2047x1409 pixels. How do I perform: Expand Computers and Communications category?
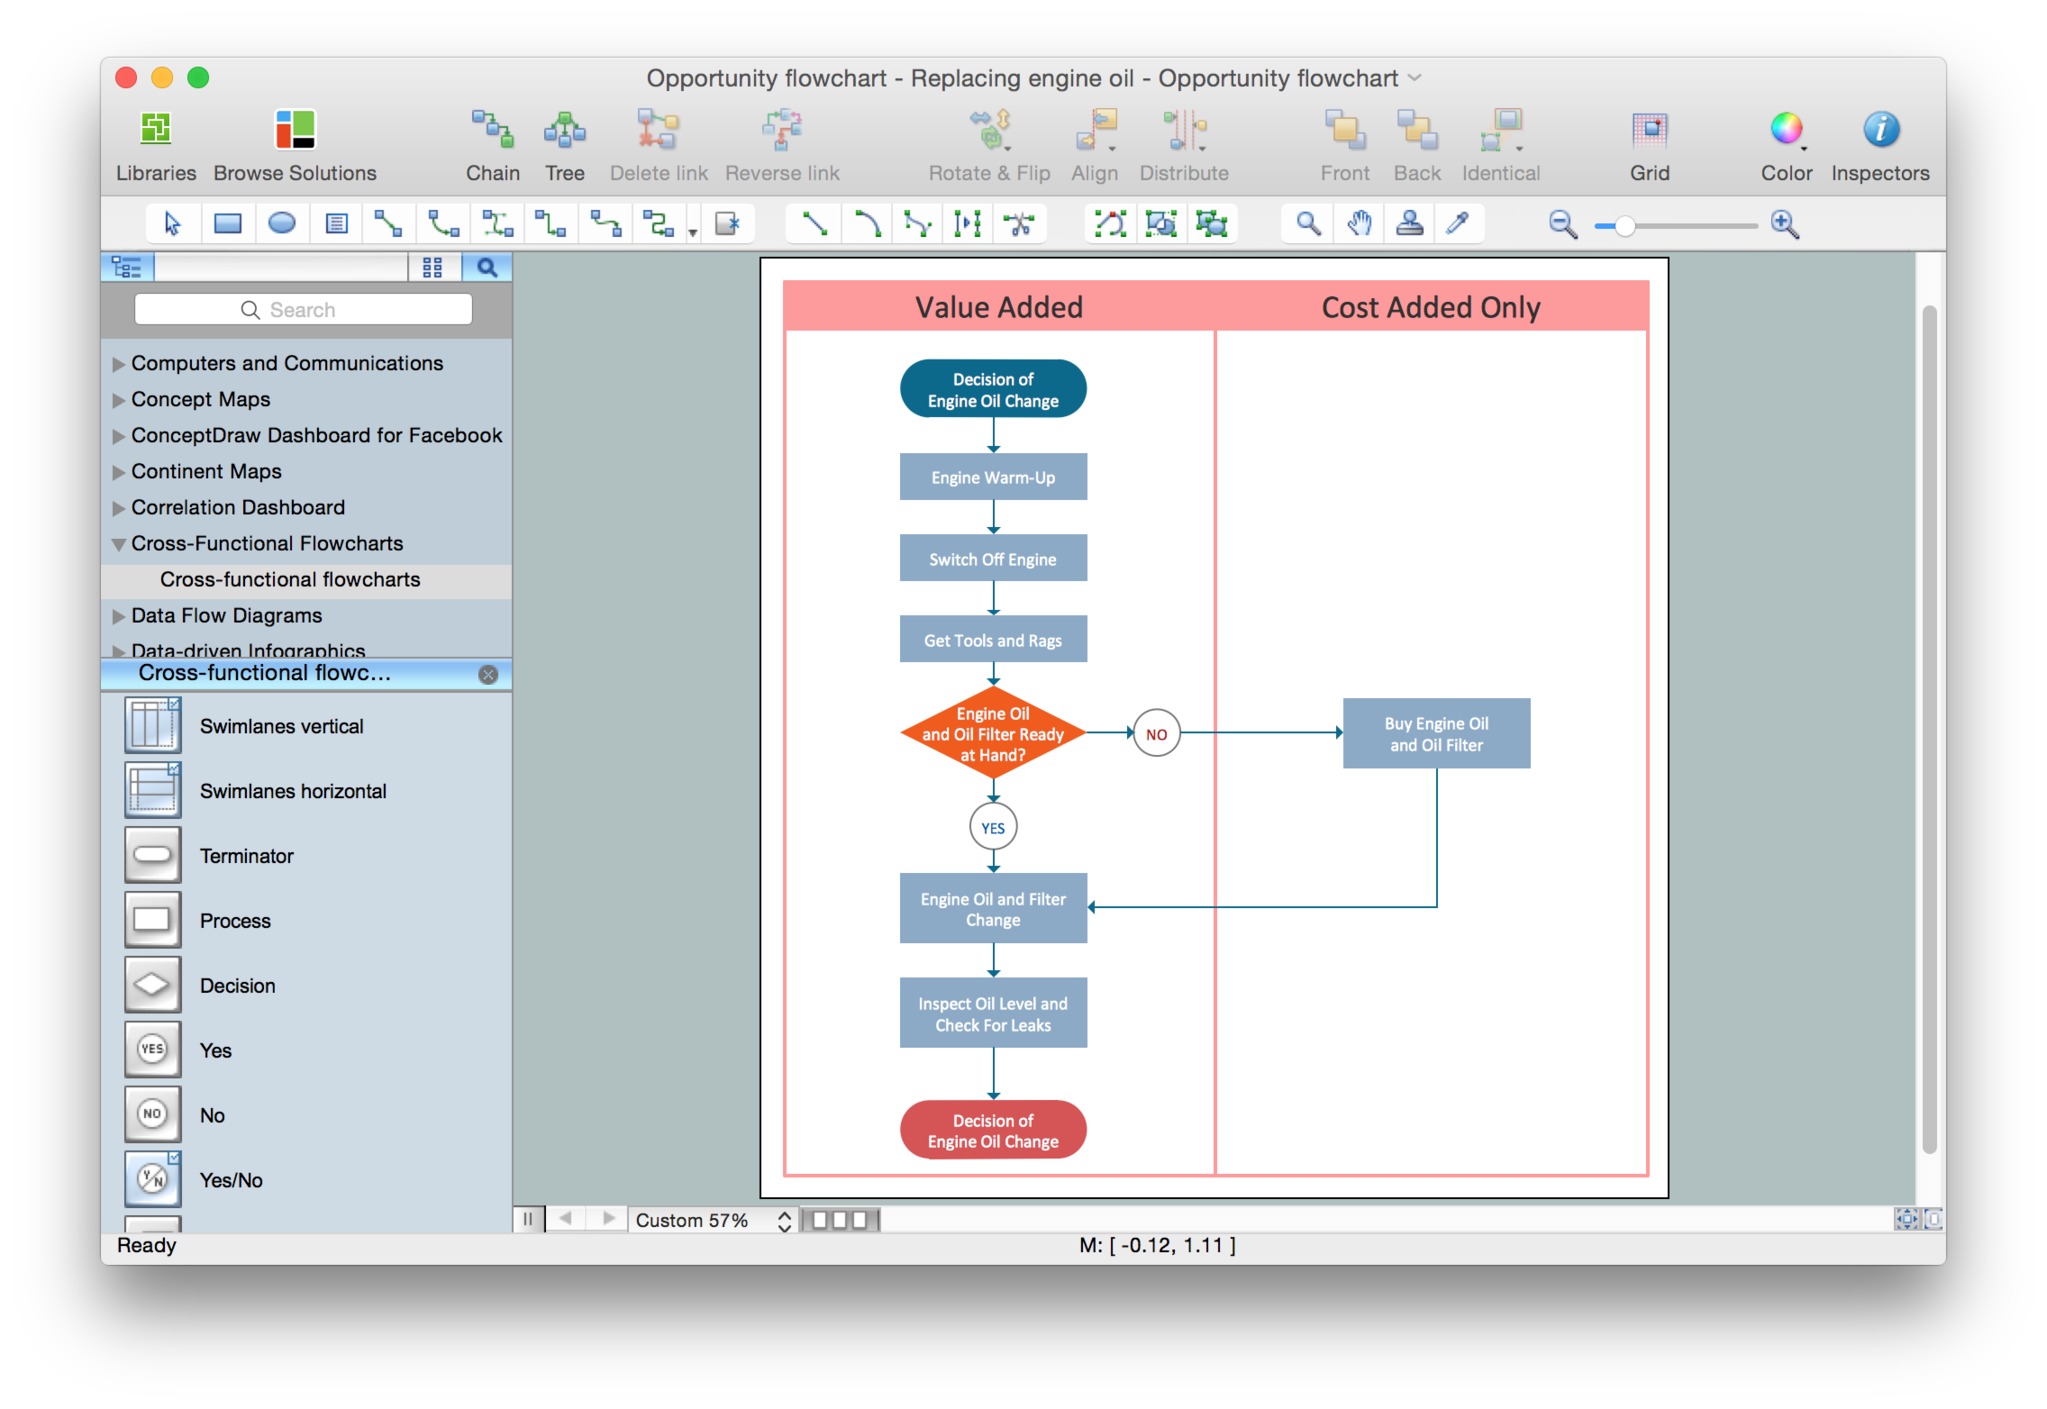(x=119, y=364)
